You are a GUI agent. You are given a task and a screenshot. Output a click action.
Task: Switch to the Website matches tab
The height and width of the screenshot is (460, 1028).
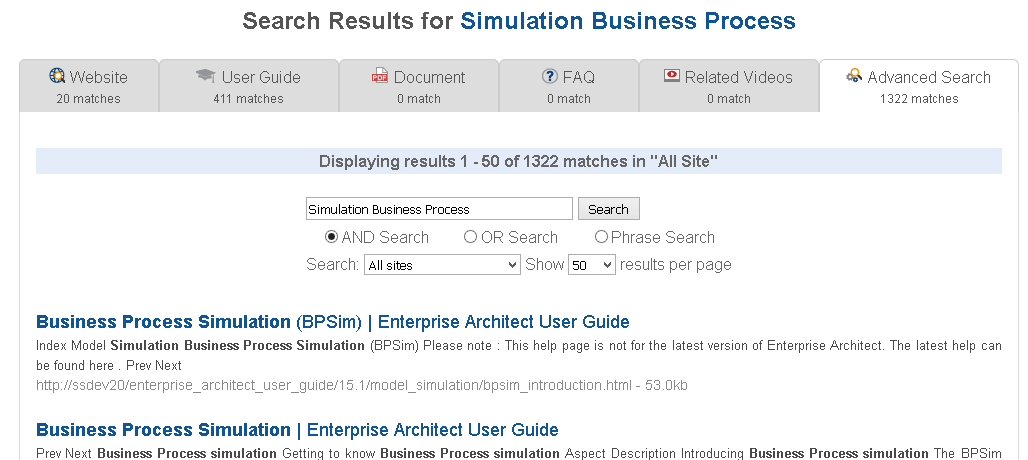click(88, 86)
